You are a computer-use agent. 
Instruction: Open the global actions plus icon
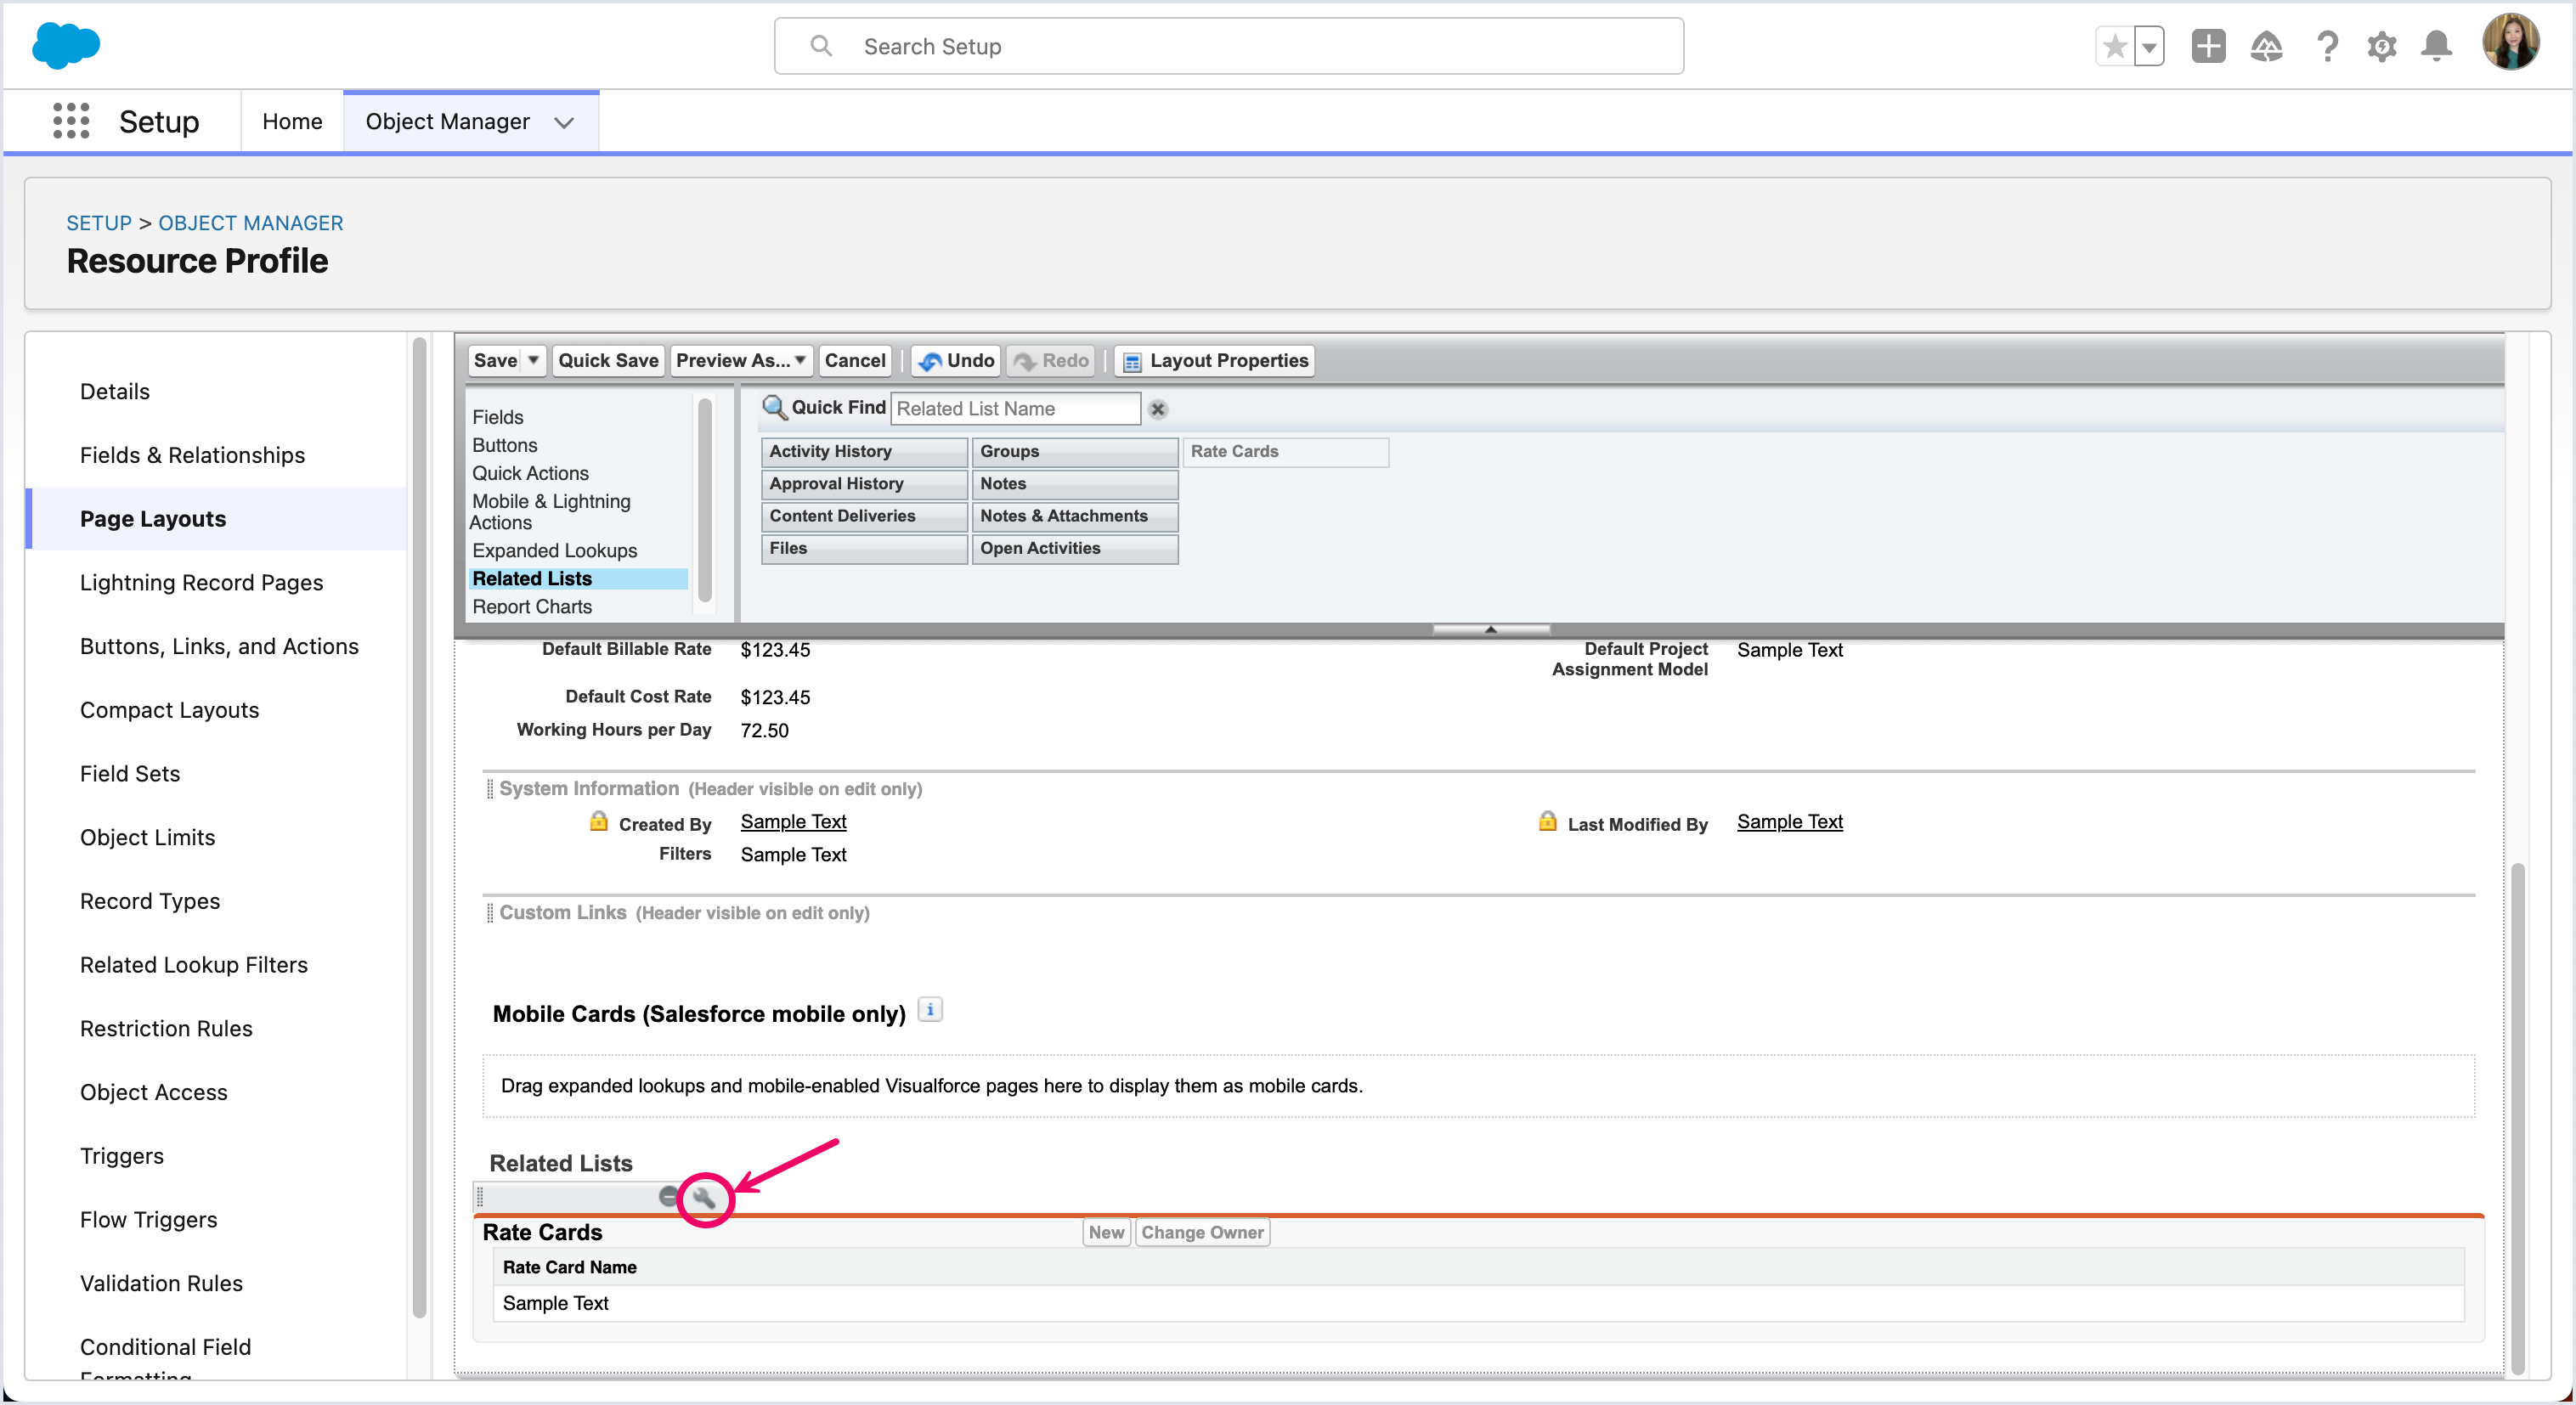pos(2208,46)
